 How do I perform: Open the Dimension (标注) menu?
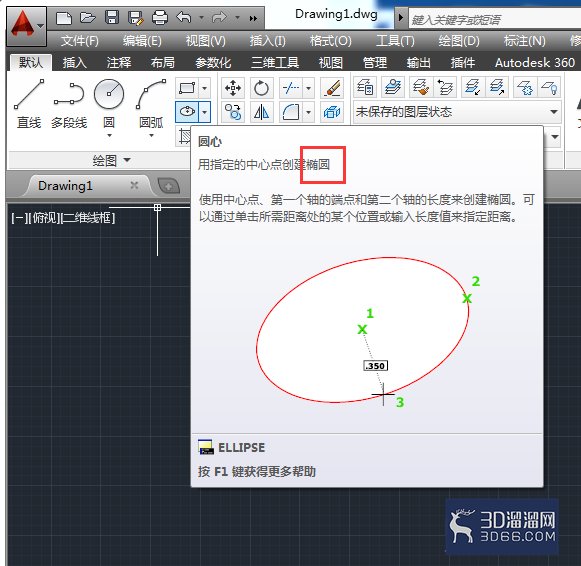(x=524, y=40)
